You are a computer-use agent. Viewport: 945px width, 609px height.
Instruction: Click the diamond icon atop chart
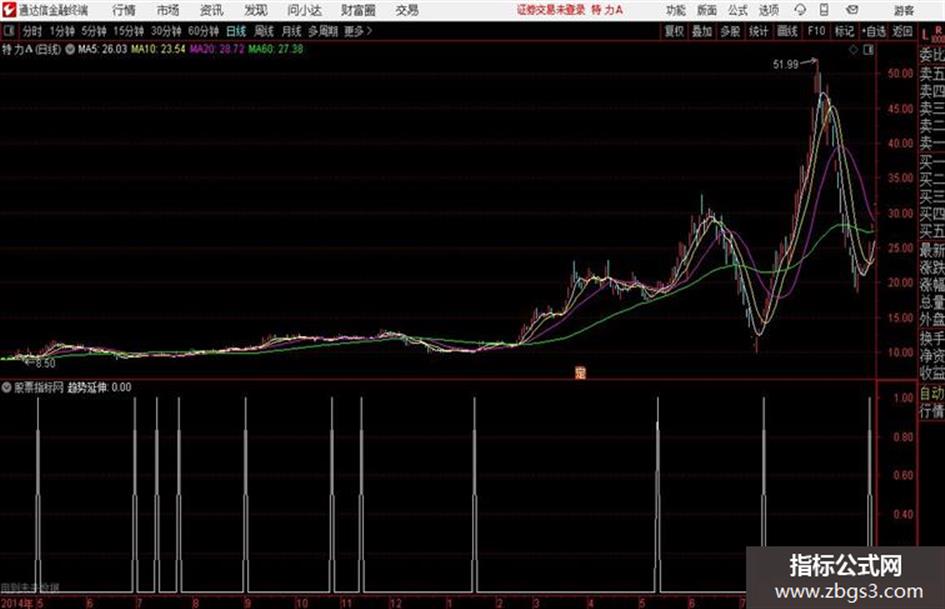coord(853,50)
